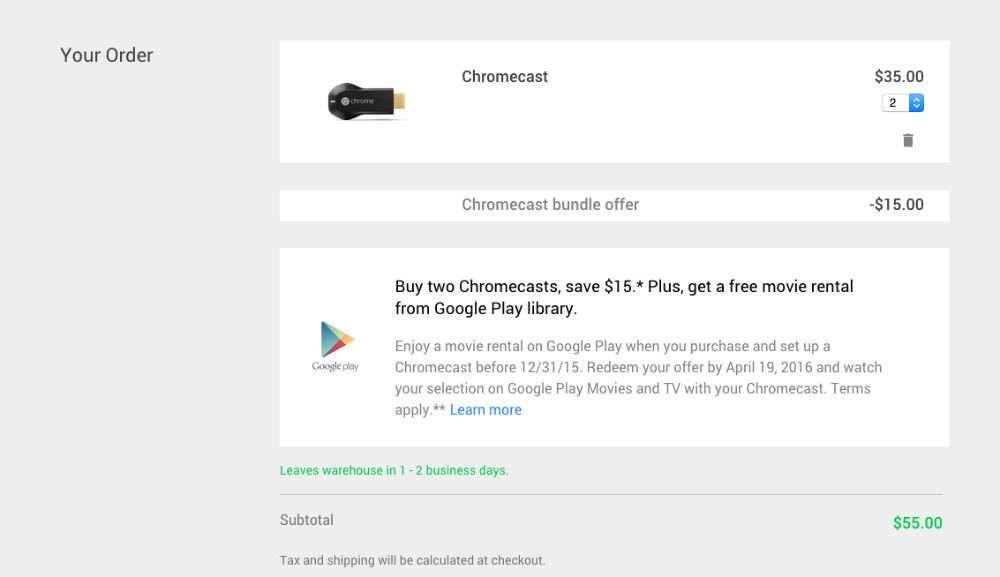Click the movie rental offer description paragraph
1000x577 pixels.
click(638, 377)
